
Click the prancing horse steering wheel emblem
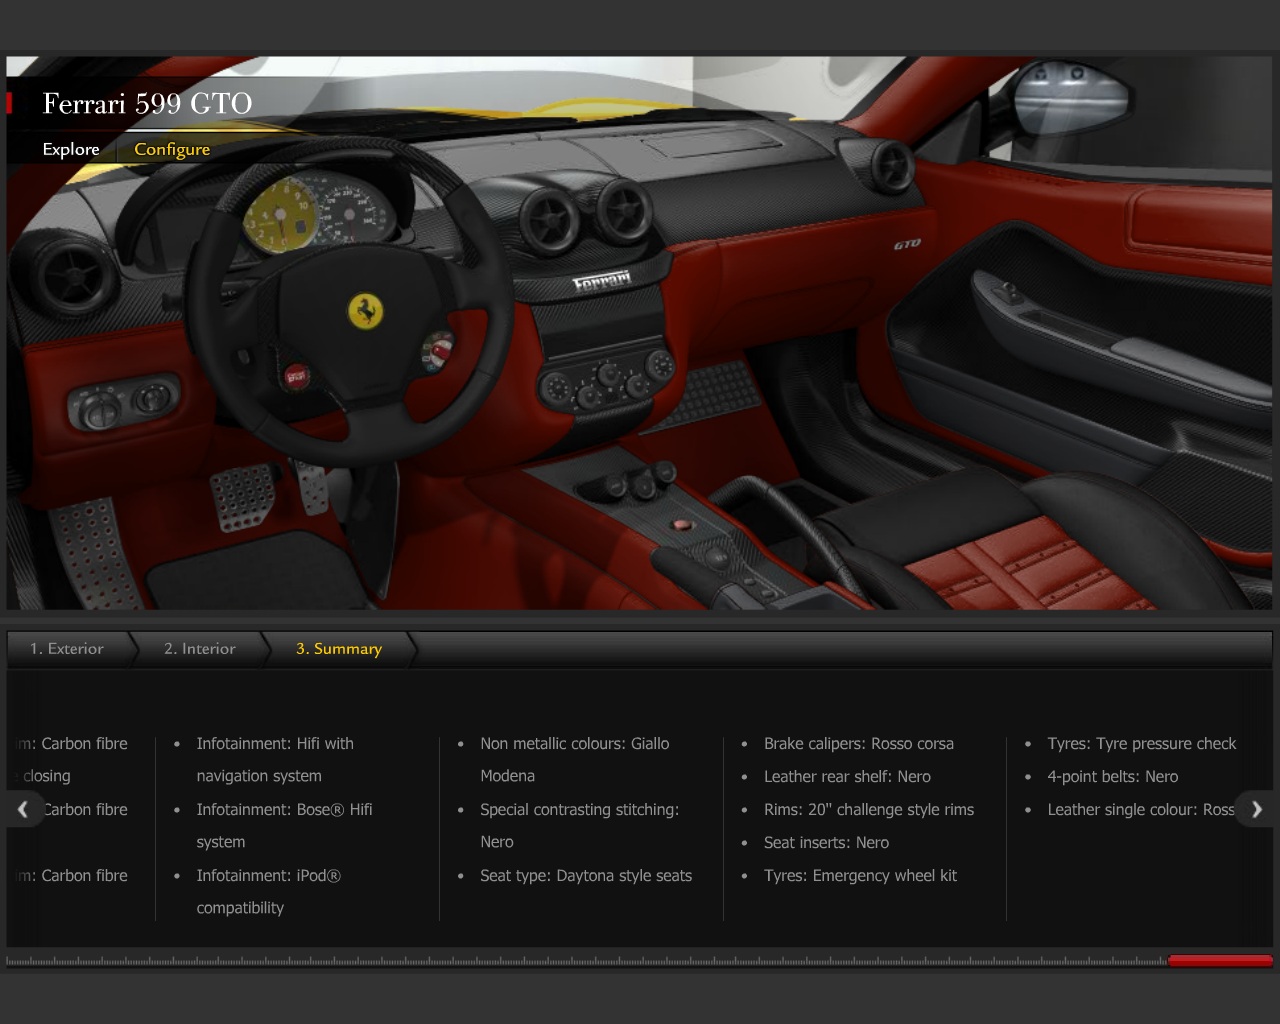366,311
